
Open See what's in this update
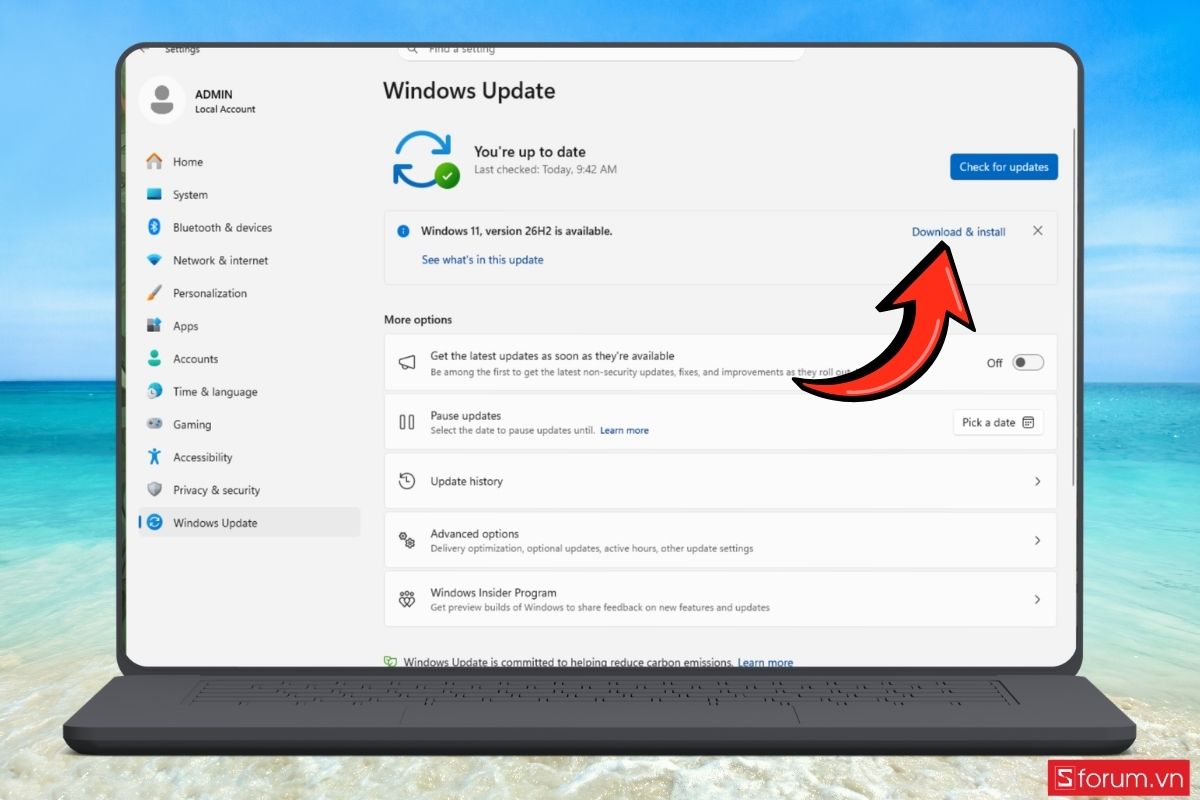point(483,260)
